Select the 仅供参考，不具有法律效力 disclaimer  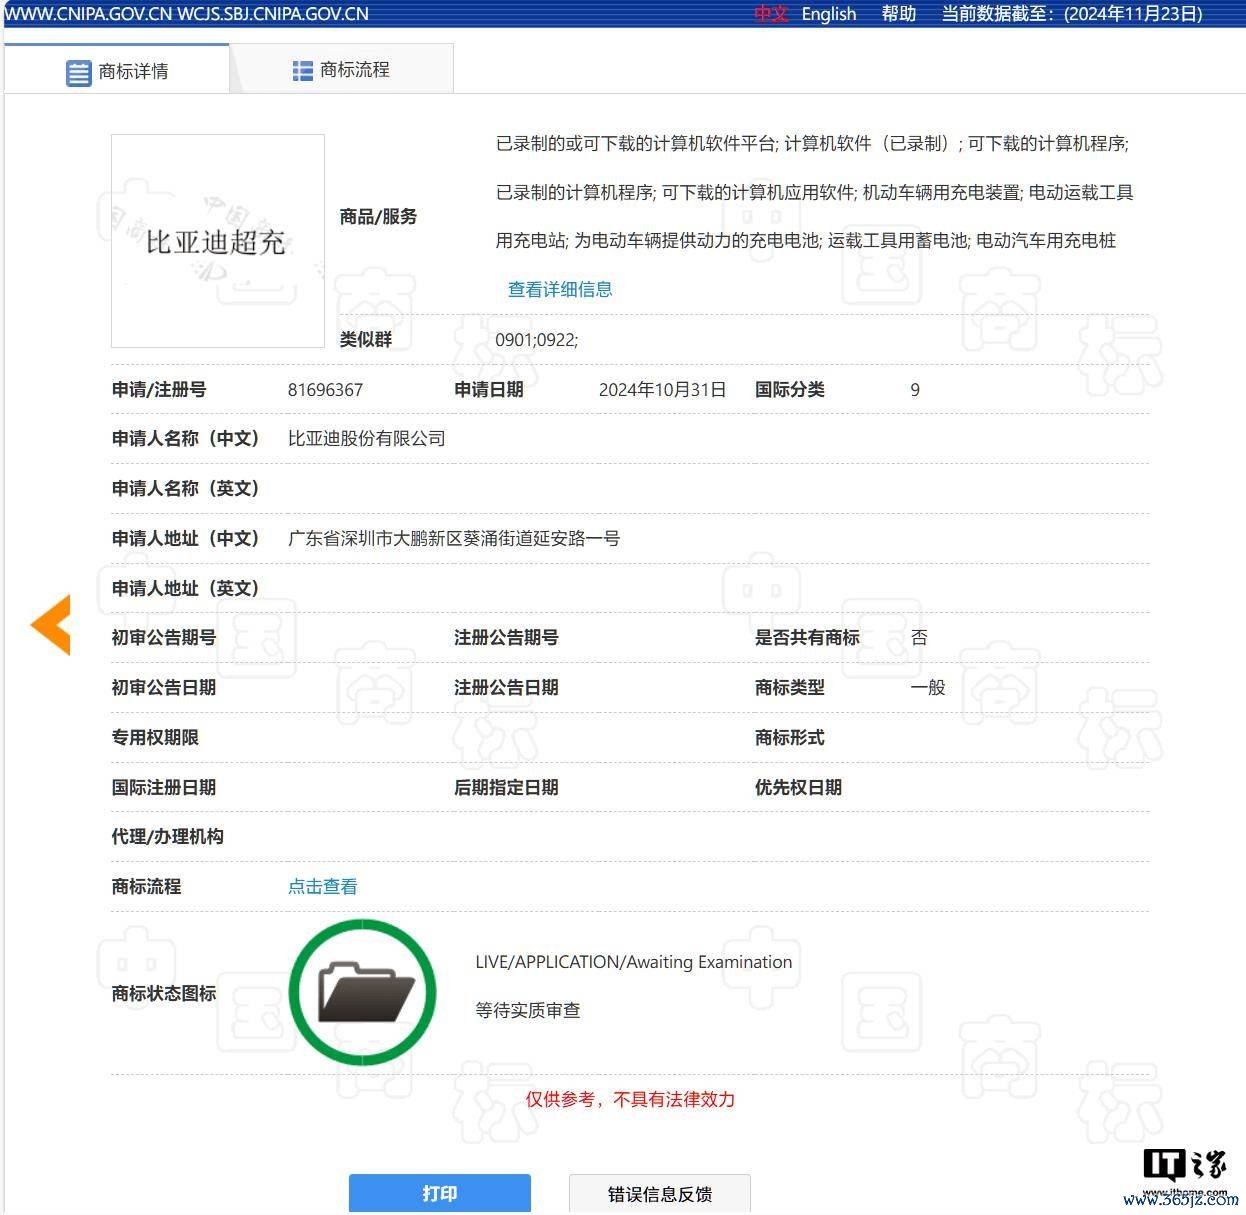coord(630,1099)
